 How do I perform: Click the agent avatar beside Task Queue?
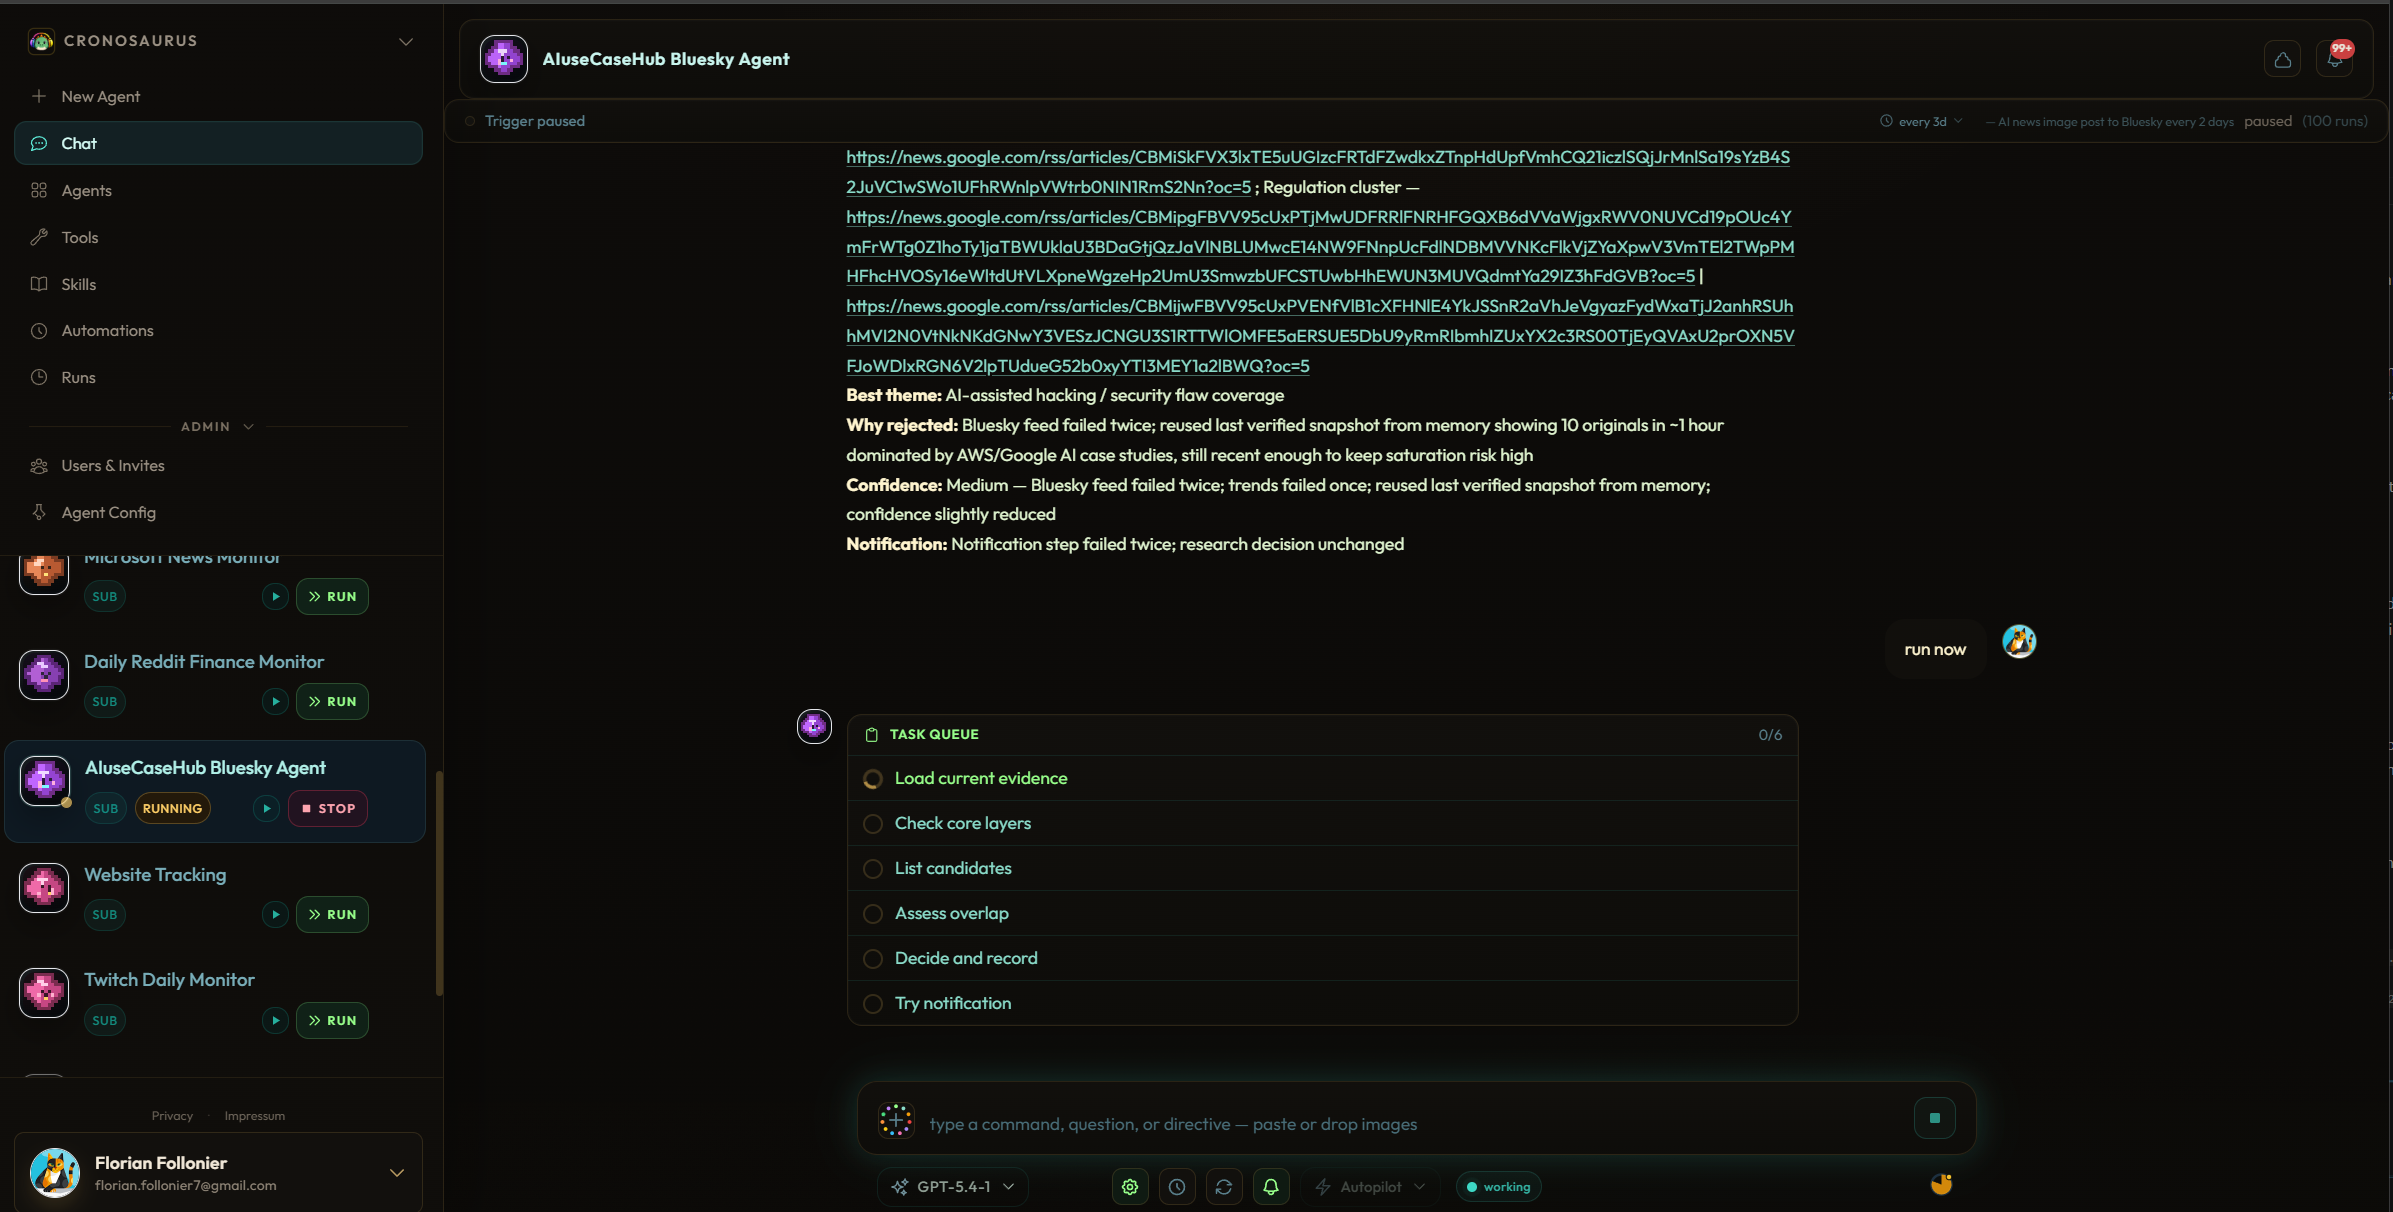coord(814,726)
